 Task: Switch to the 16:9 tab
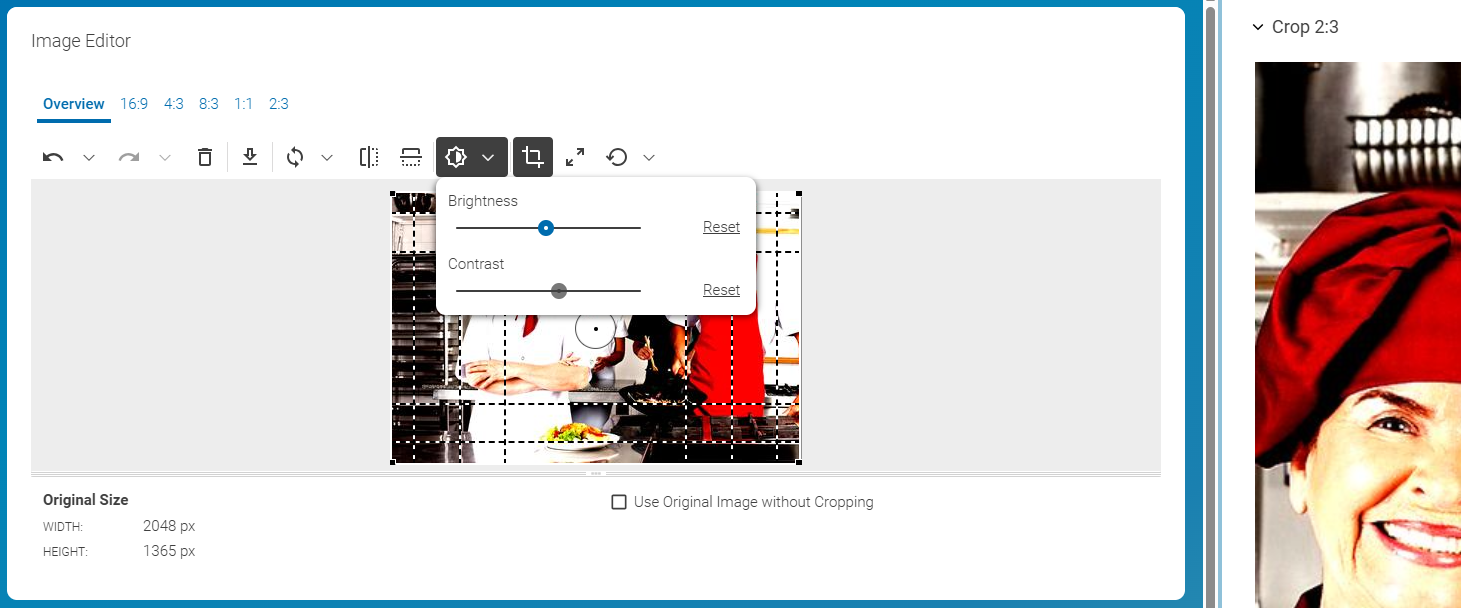pos(134,103)
